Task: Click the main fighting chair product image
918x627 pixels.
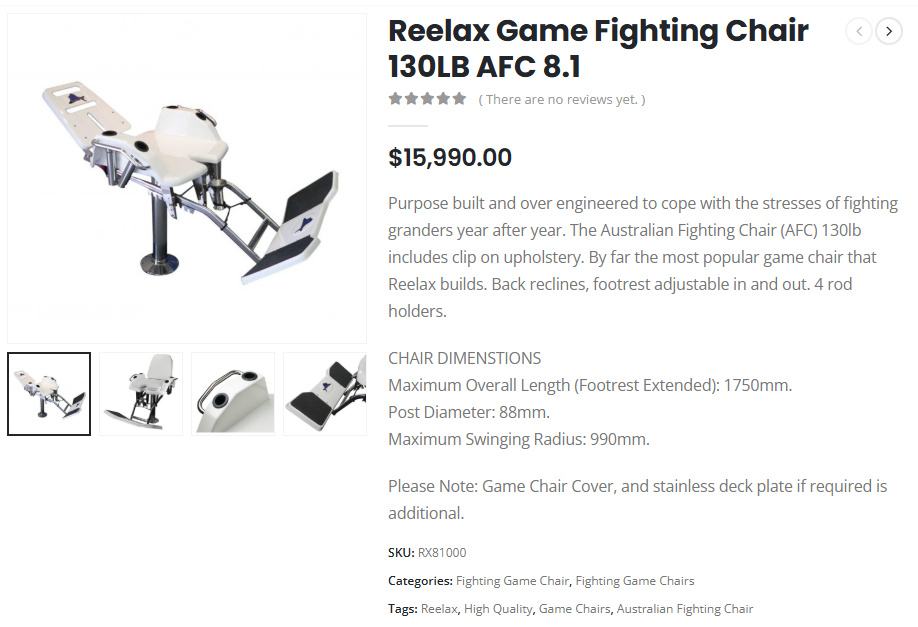Action: [187, 178]
